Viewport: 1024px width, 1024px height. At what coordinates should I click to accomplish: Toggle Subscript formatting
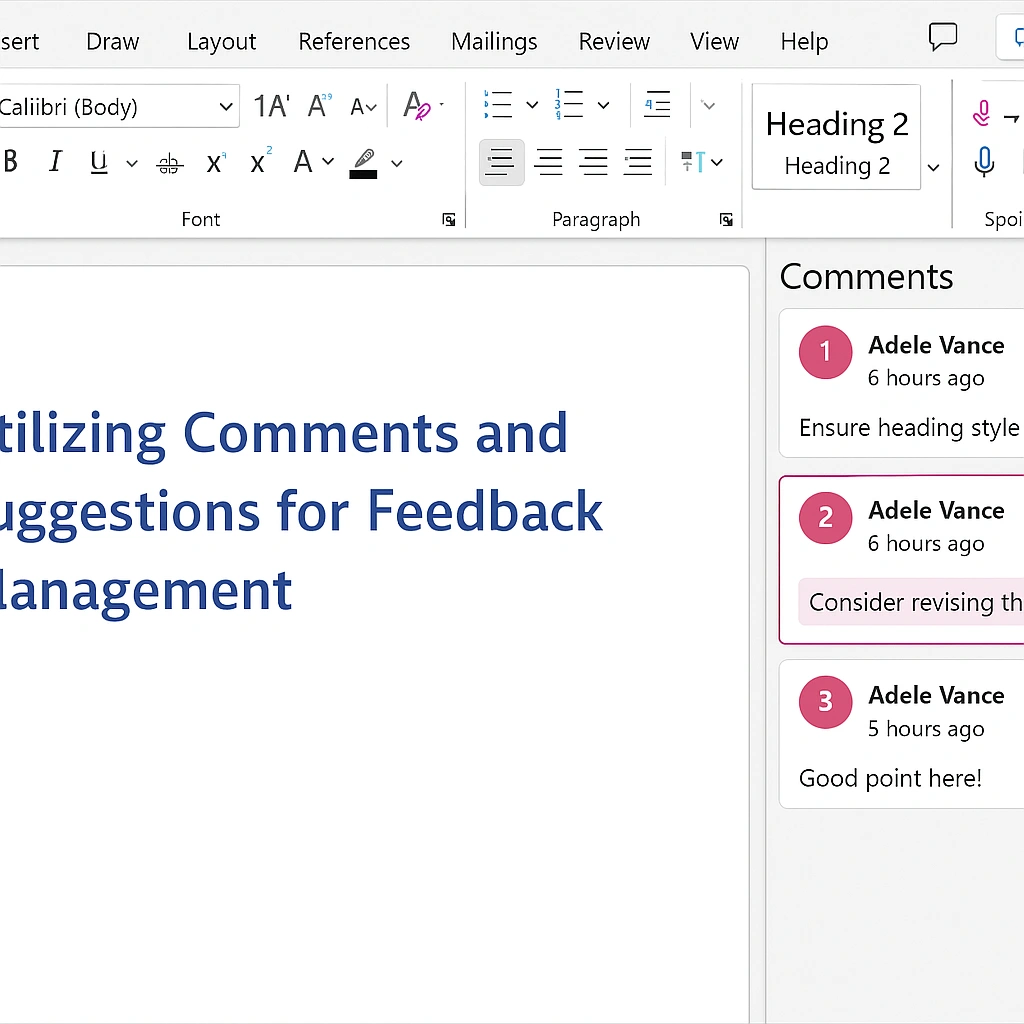216,162
